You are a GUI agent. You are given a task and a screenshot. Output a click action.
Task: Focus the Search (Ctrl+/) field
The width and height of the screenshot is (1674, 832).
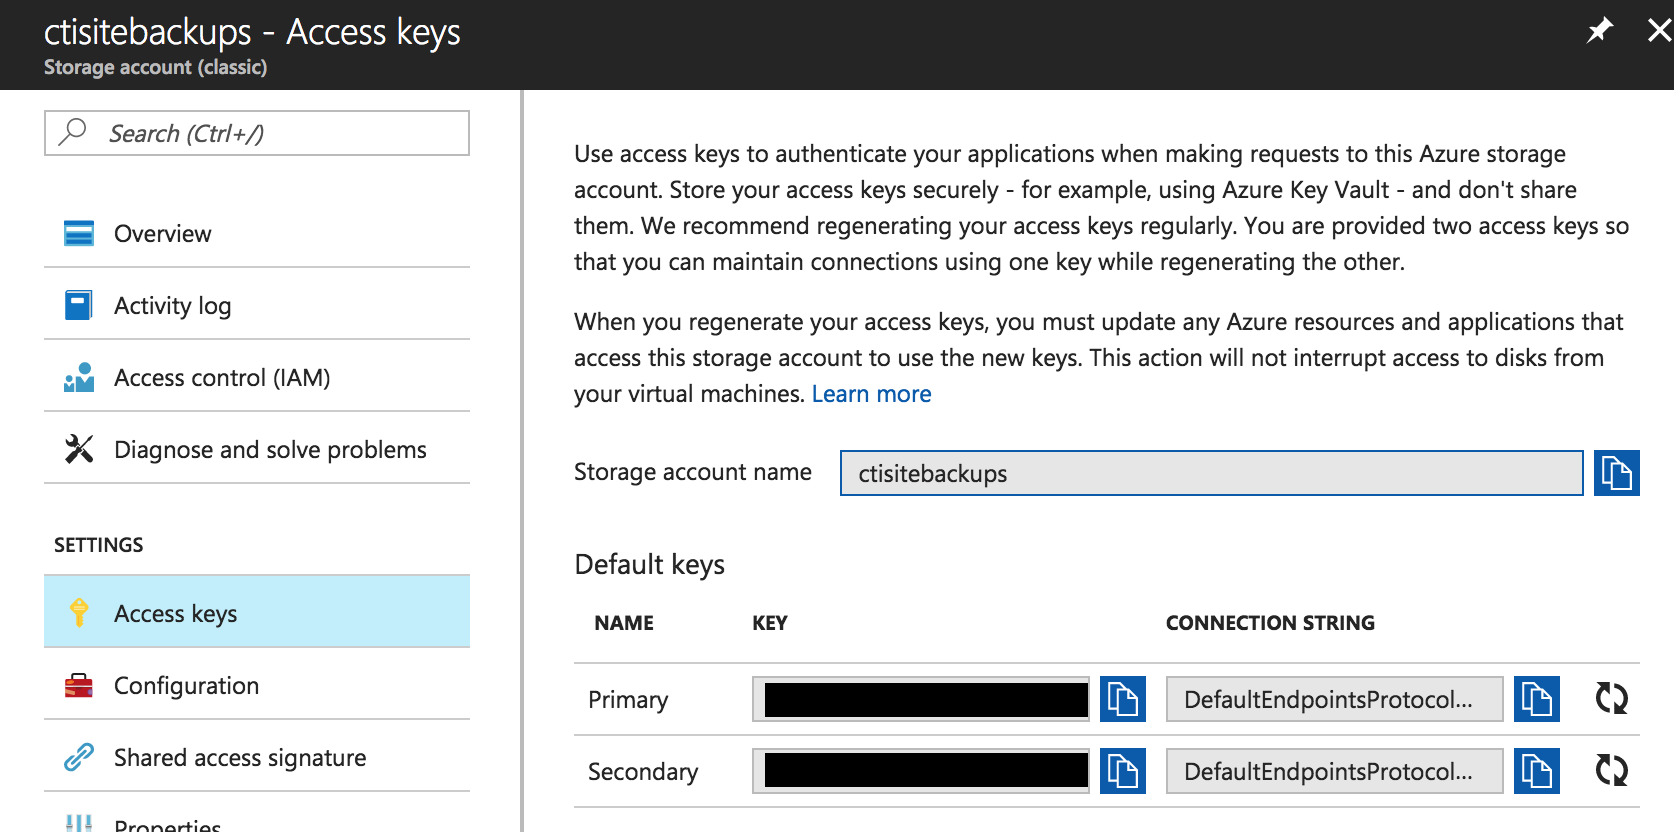257,133
